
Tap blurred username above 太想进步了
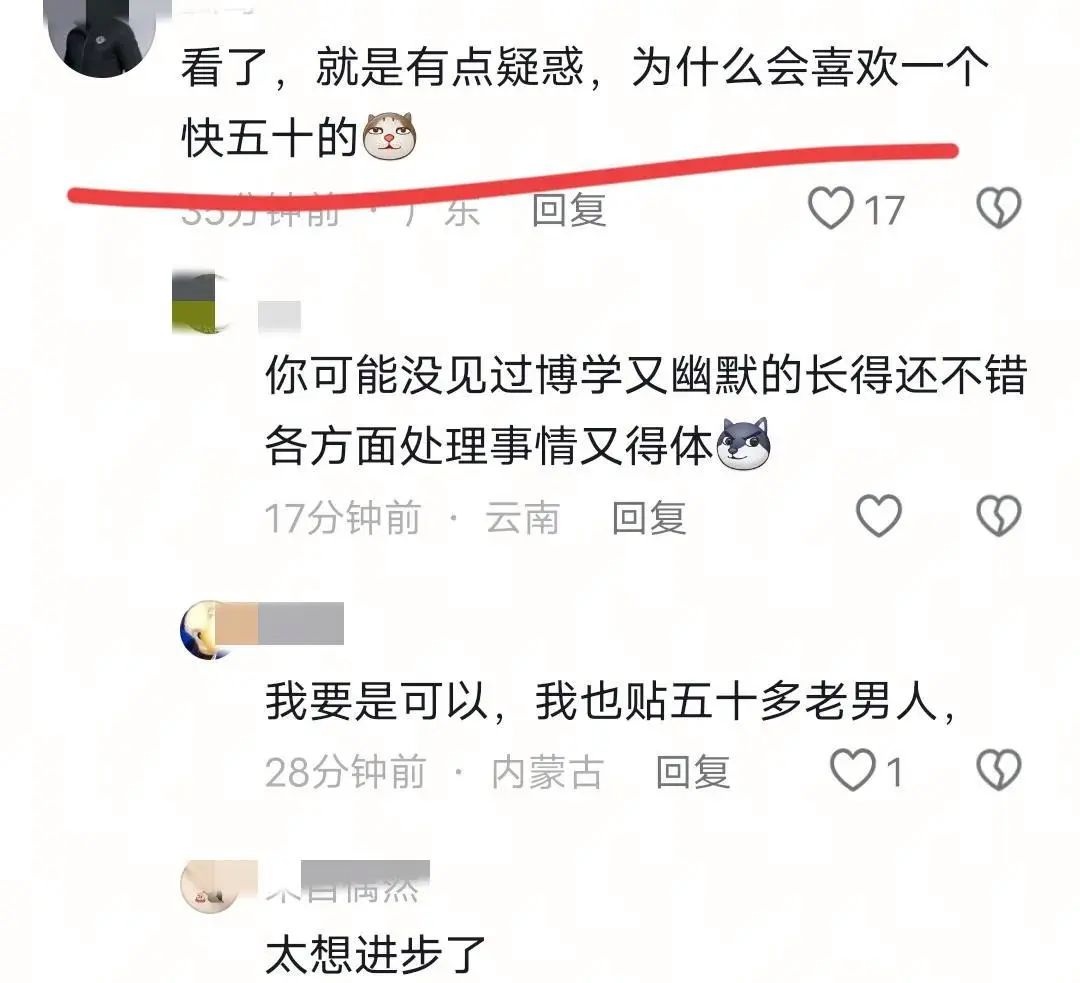(x=348, y=882)
